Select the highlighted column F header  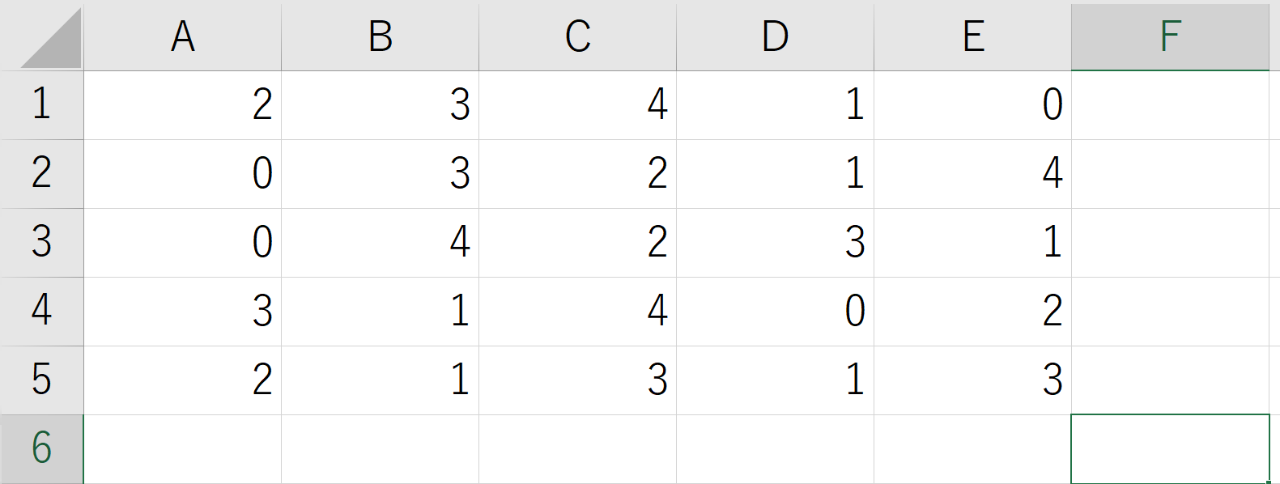[1170, 36]
